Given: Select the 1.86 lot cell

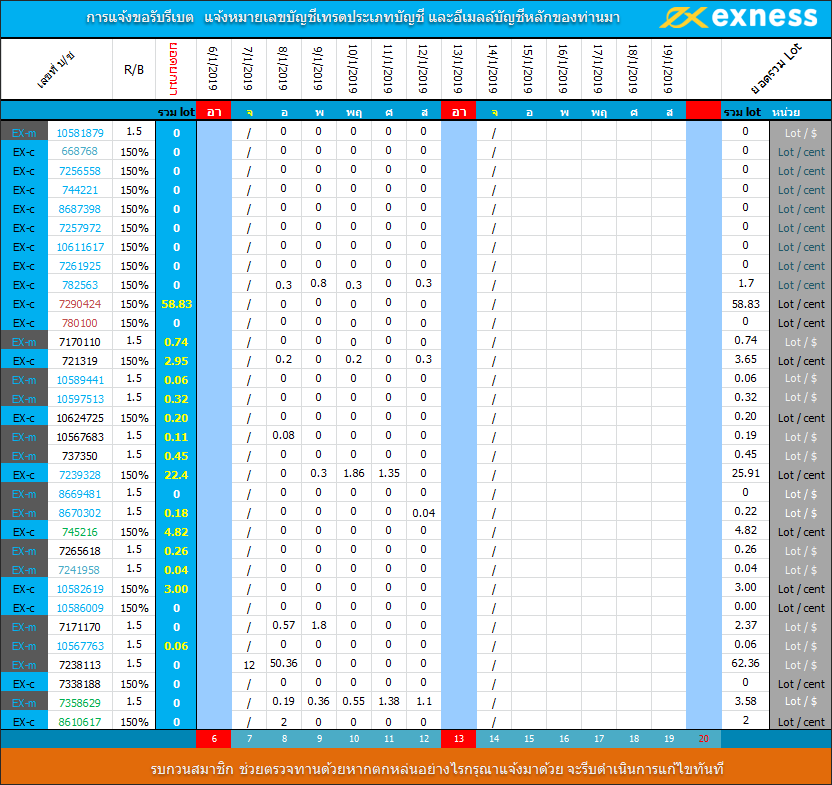Looking at the screenshot, I should coord(353,473).
